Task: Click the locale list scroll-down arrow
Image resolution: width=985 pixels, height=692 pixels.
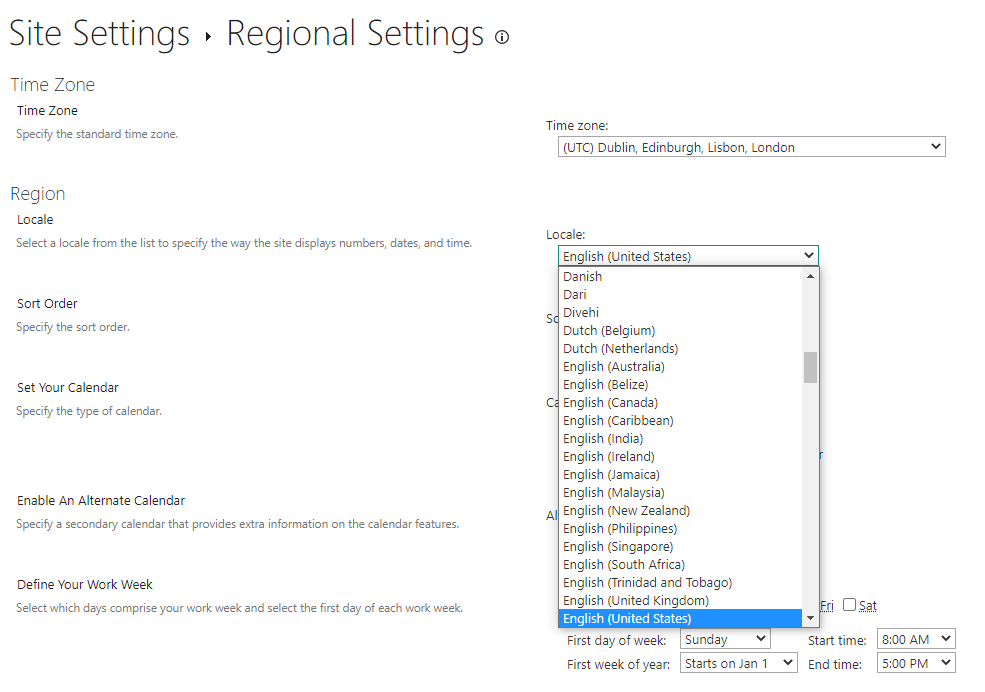Action: [x=810, y=618]
